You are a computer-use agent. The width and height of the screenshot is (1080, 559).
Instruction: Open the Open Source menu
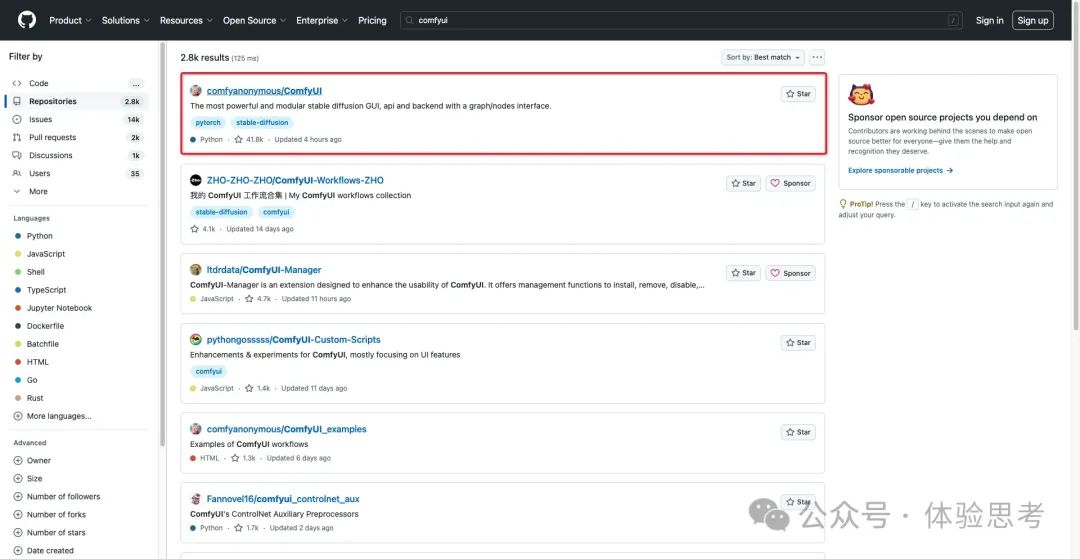click(x=254, y=21)
